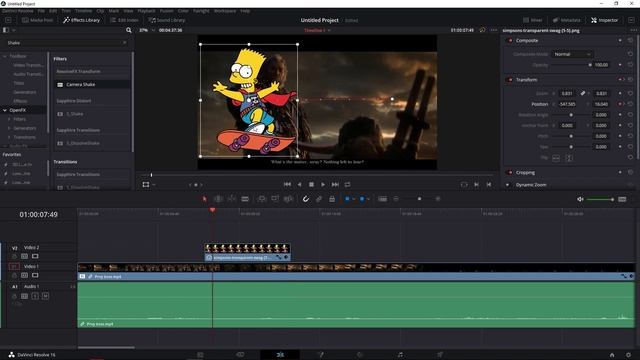Select the Blade Edit Mode tool
Image resolution: width=640 pixels, height=360 pixels.
click(x=245, y=199)
